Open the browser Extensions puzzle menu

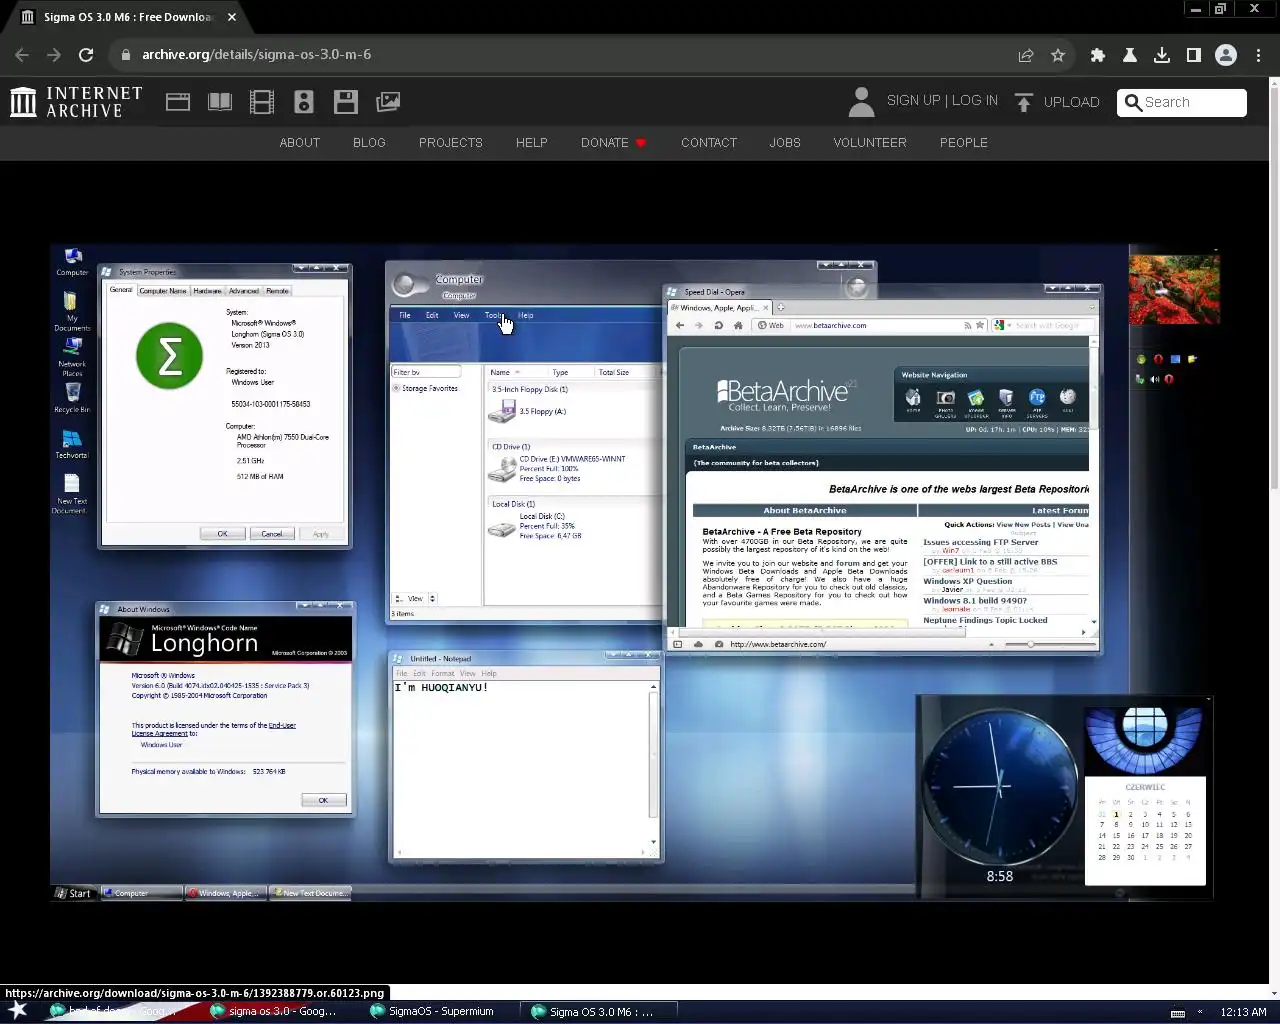(x=1098, y=55)
